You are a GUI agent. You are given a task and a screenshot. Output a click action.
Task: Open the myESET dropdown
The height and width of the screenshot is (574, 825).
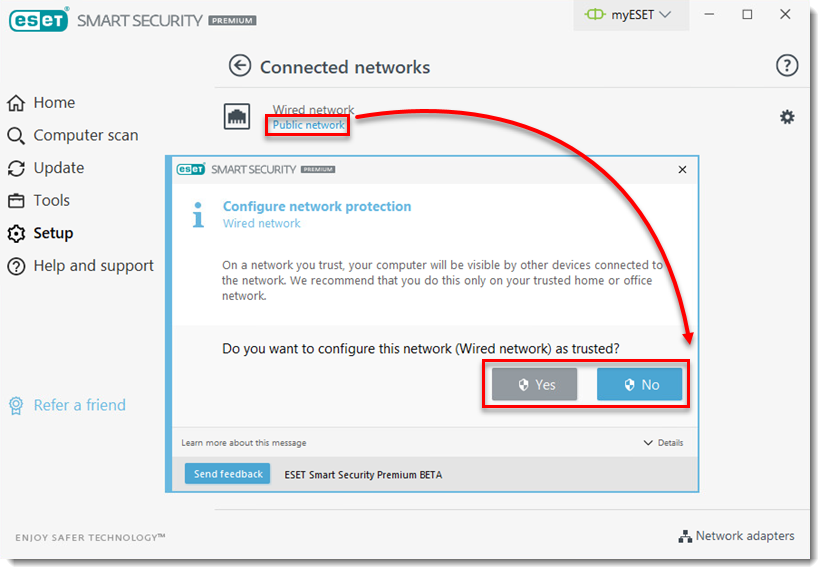(x=630, y=15)
